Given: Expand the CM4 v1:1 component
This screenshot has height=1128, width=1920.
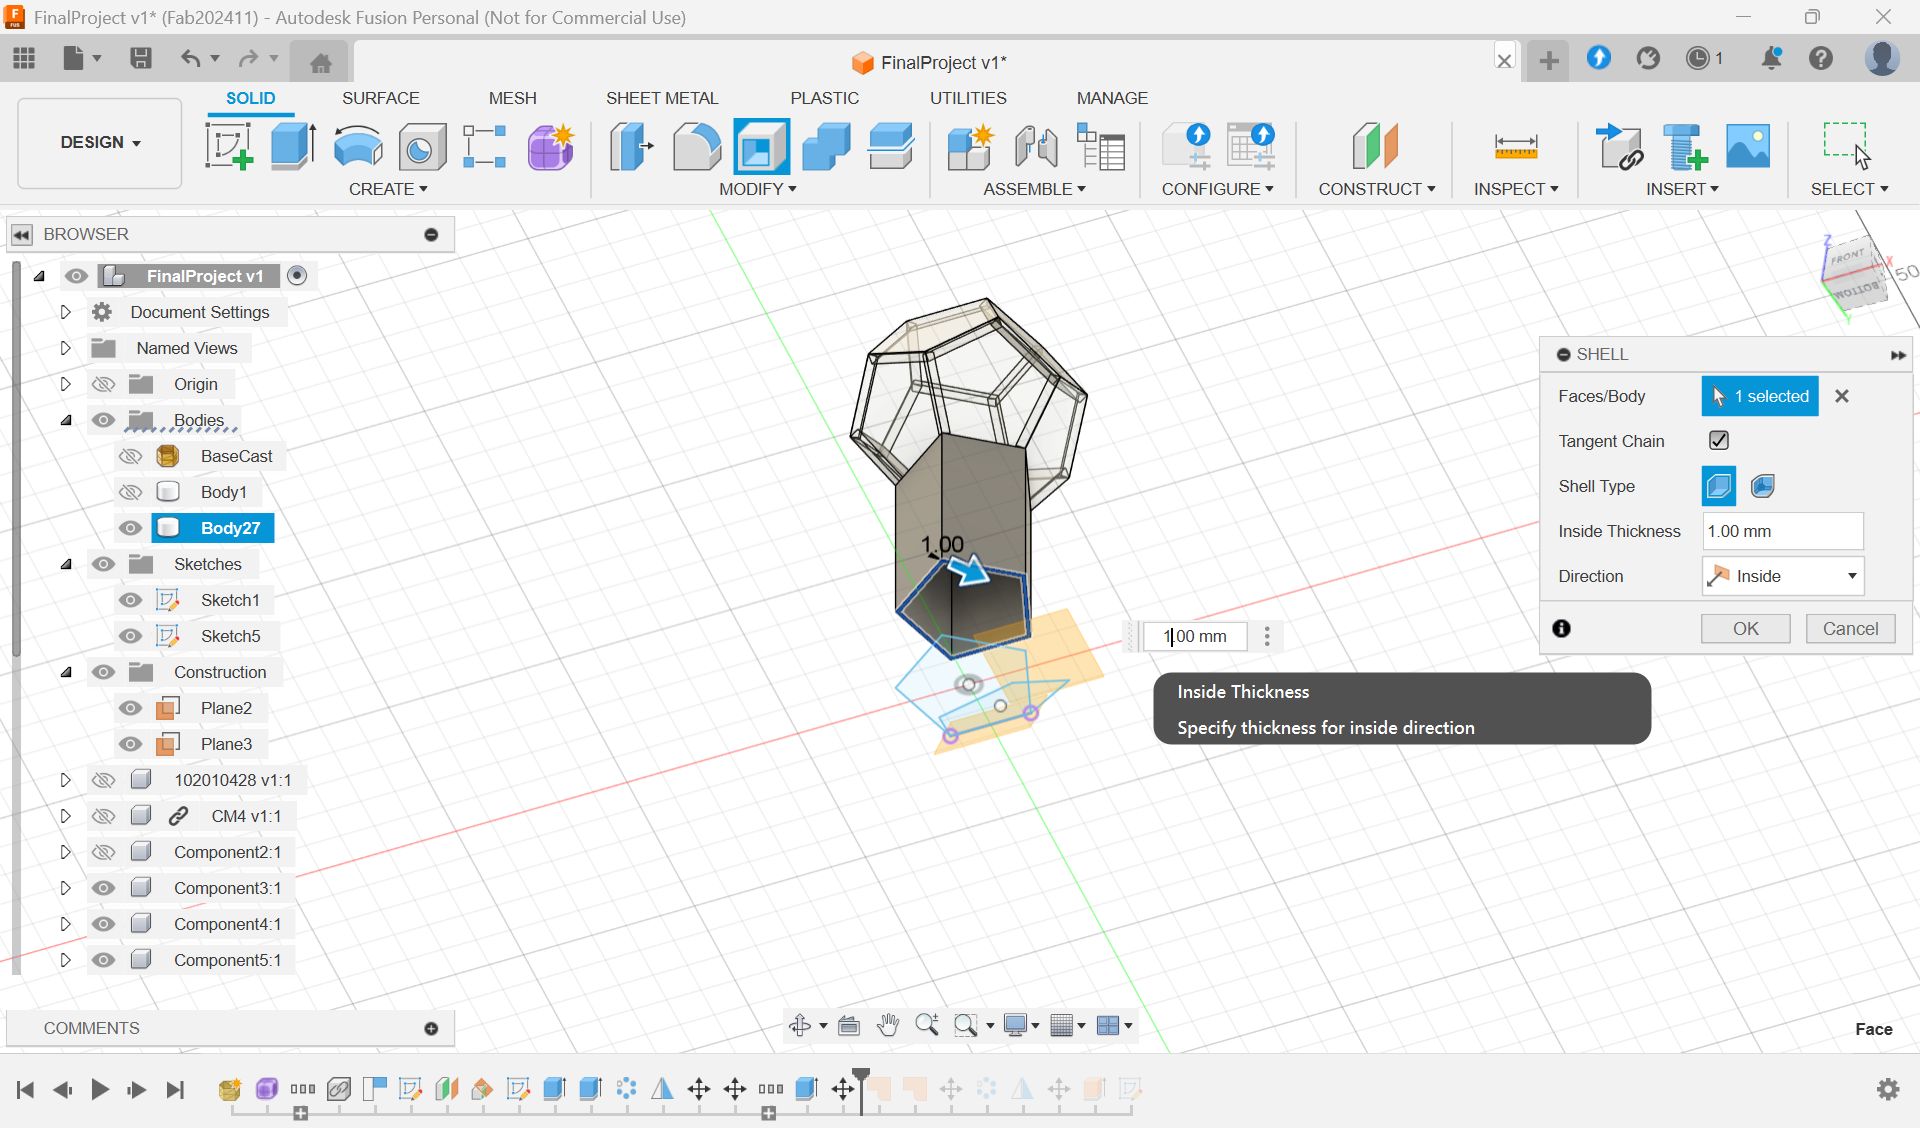Looking at the screenshot, I should (x=65, y=816).
